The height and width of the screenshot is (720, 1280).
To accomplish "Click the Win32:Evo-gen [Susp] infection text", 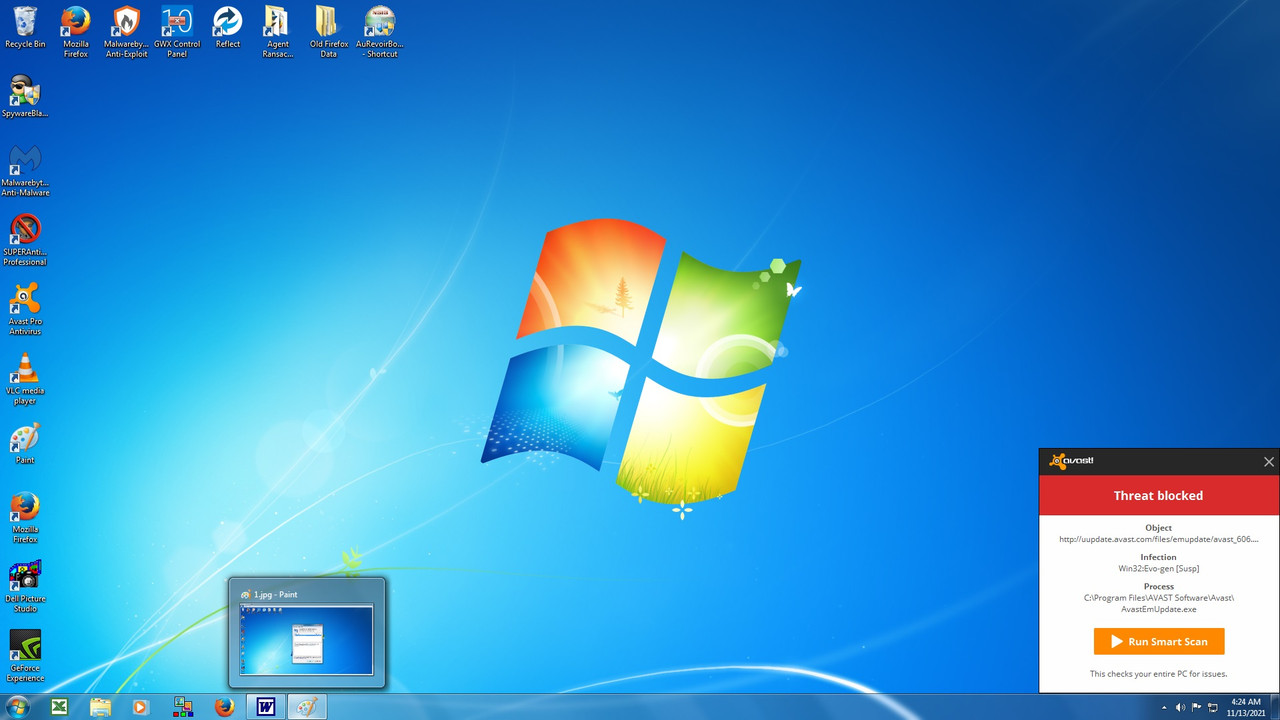I will click(x=1159, y=568).
